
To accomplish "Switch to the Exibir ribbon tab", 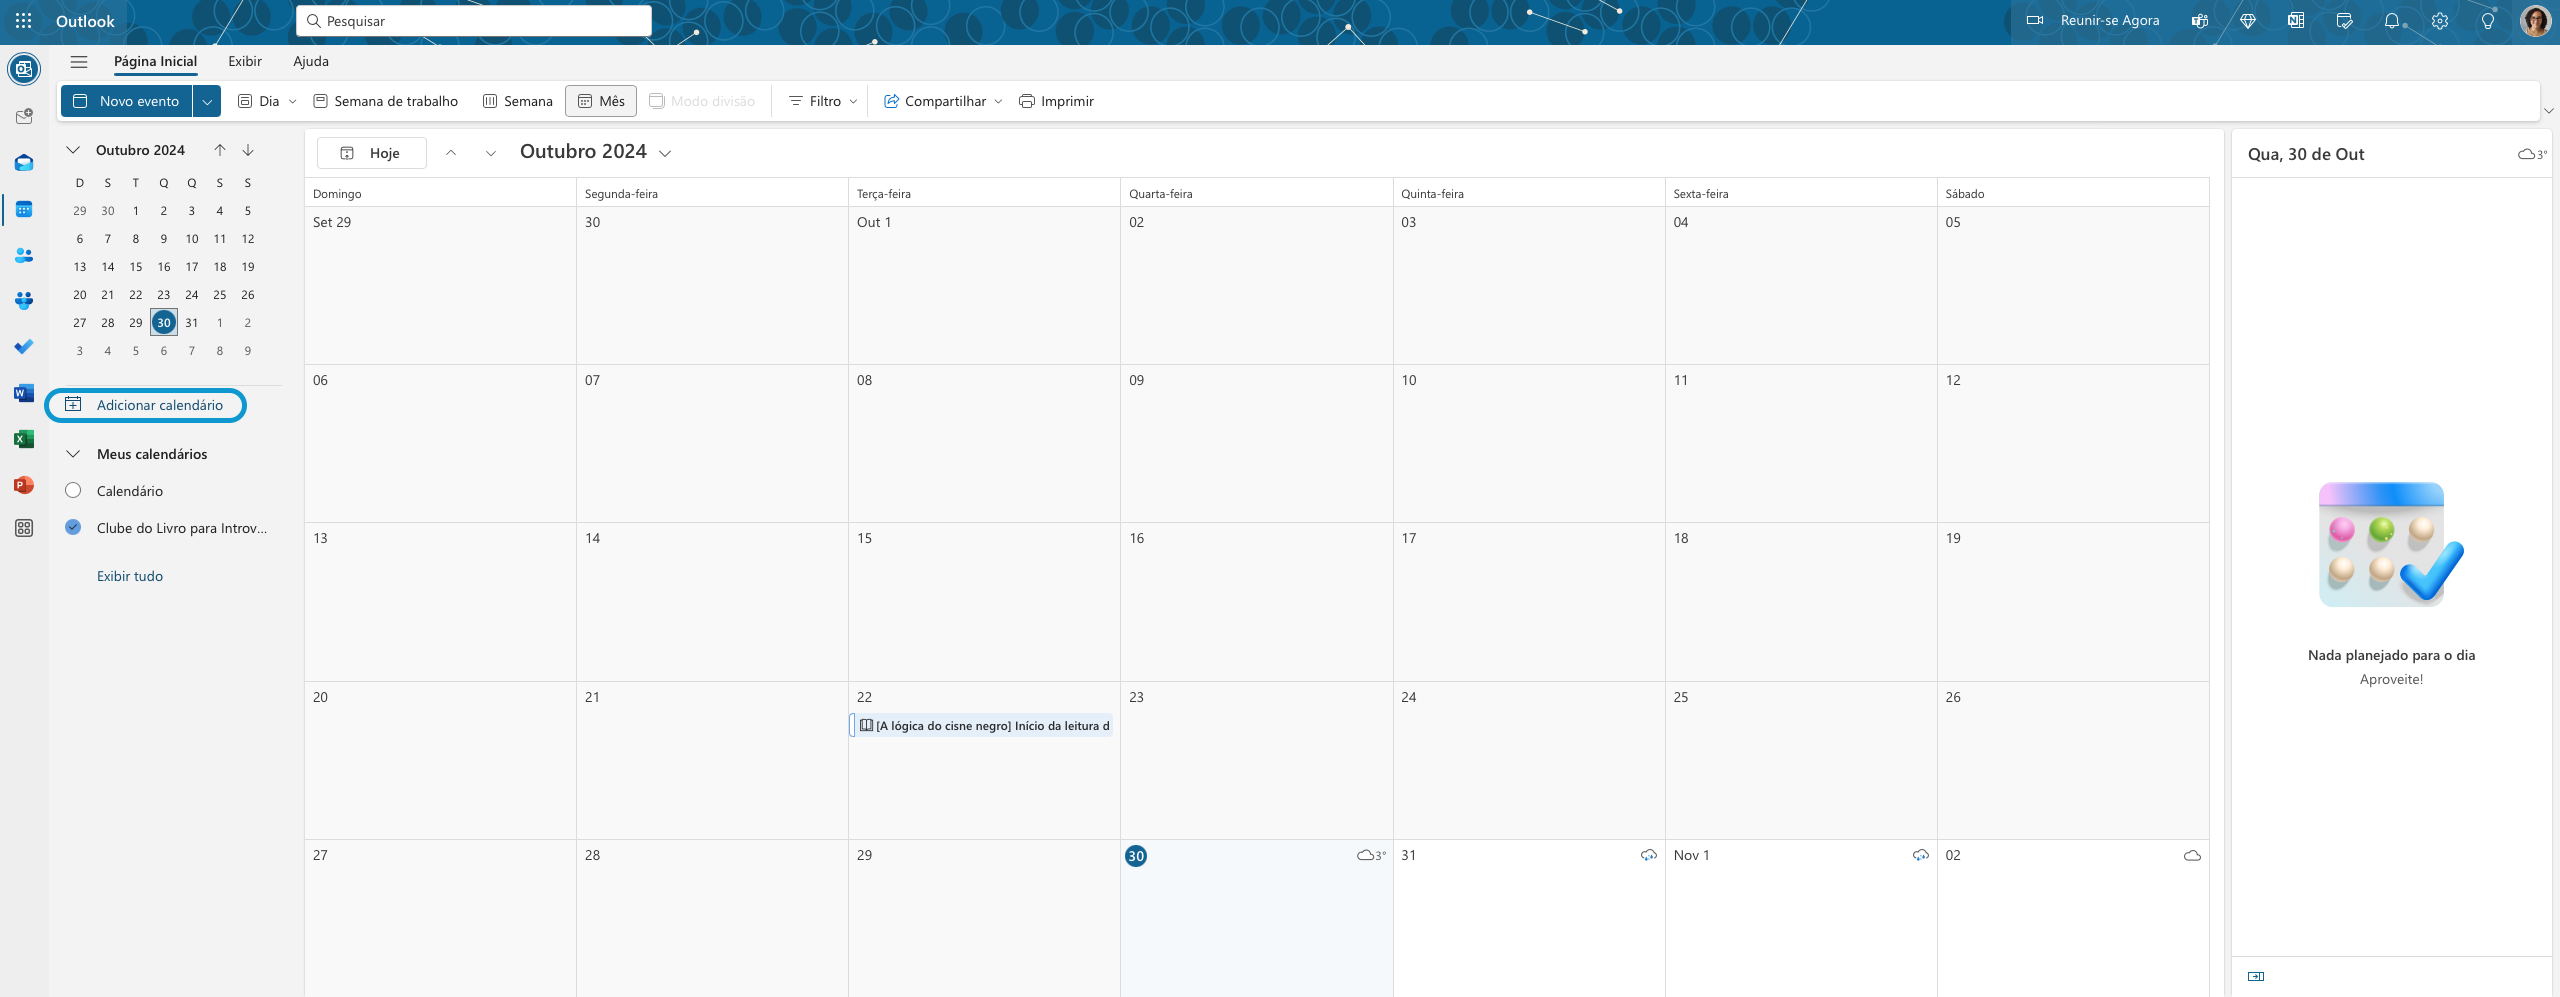I will 245,61.
